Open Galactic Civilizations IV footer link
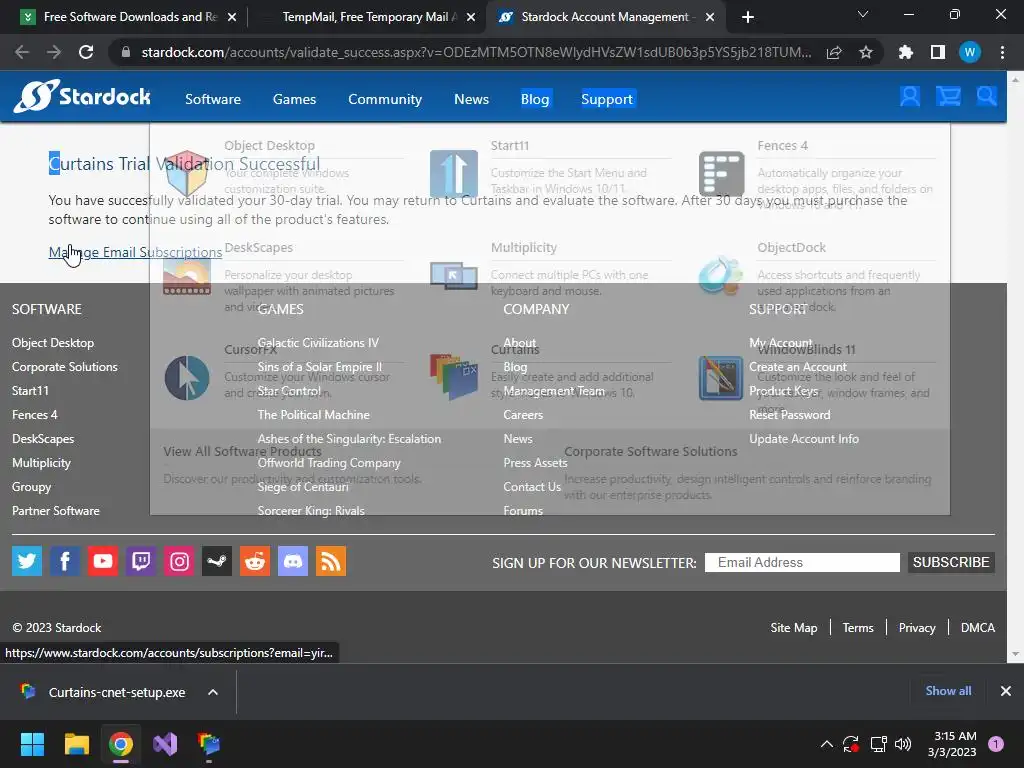The width and height of the screenshot is (1024, 768). tap(318, 343)
